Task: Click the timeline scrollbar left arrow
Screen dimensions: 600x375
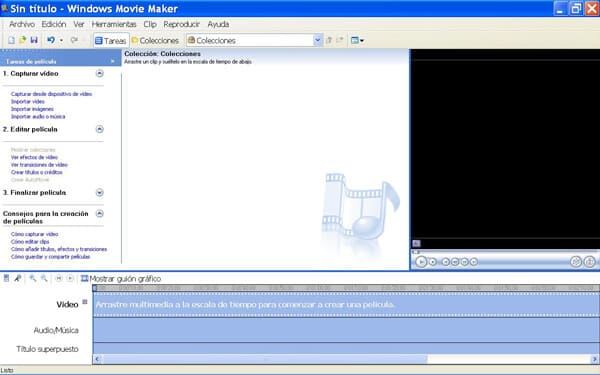Action: [97, 359]
